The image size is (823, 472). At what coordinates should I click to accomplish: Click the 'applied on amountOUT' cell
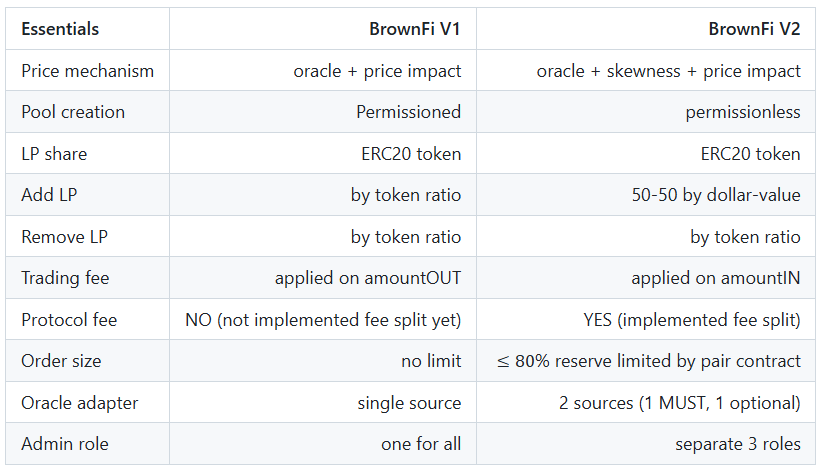pyautogui.click(x=368, y=278)
